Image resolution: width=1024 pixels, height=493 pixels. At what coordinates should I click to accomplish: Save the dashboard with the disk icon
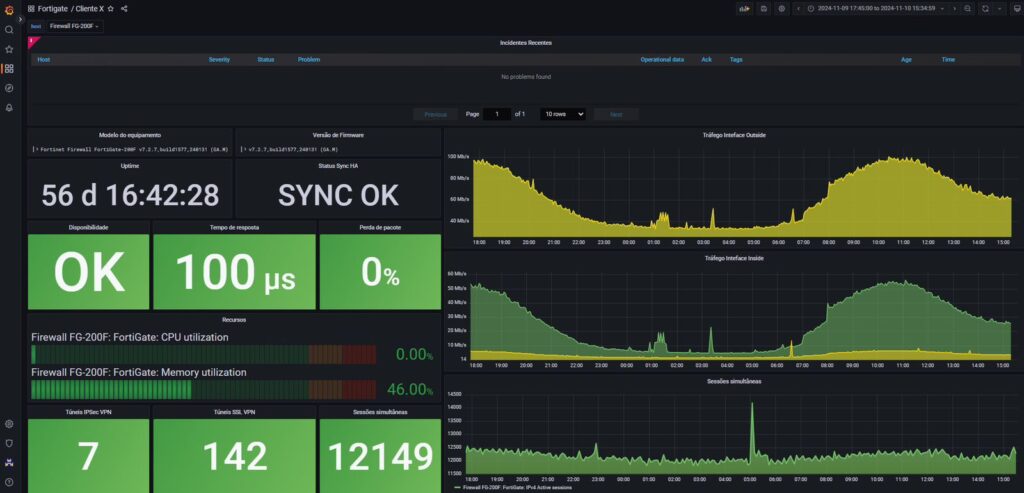pyautogui.click(x=763, y=8)
